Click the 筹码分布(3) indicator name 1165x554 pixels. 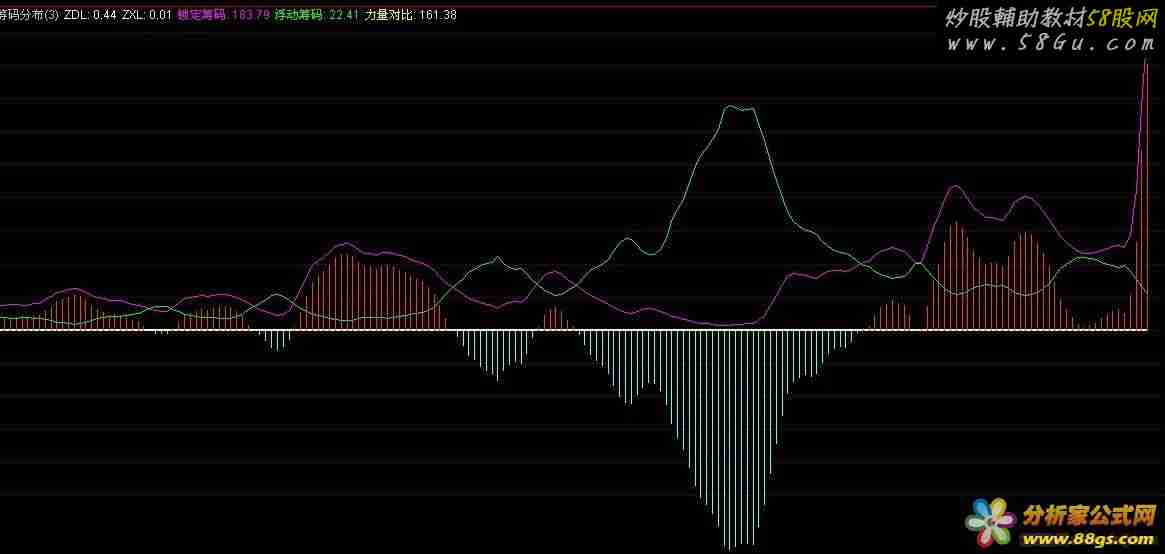(x=29, y=15)
